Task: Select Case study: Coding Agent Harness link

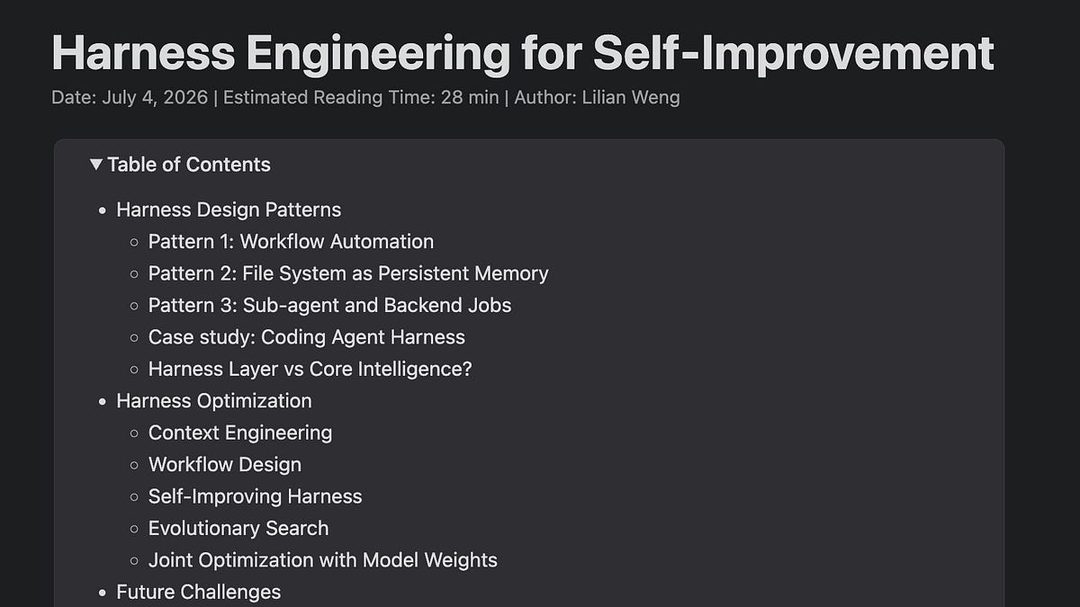Action: click(307, 337)
